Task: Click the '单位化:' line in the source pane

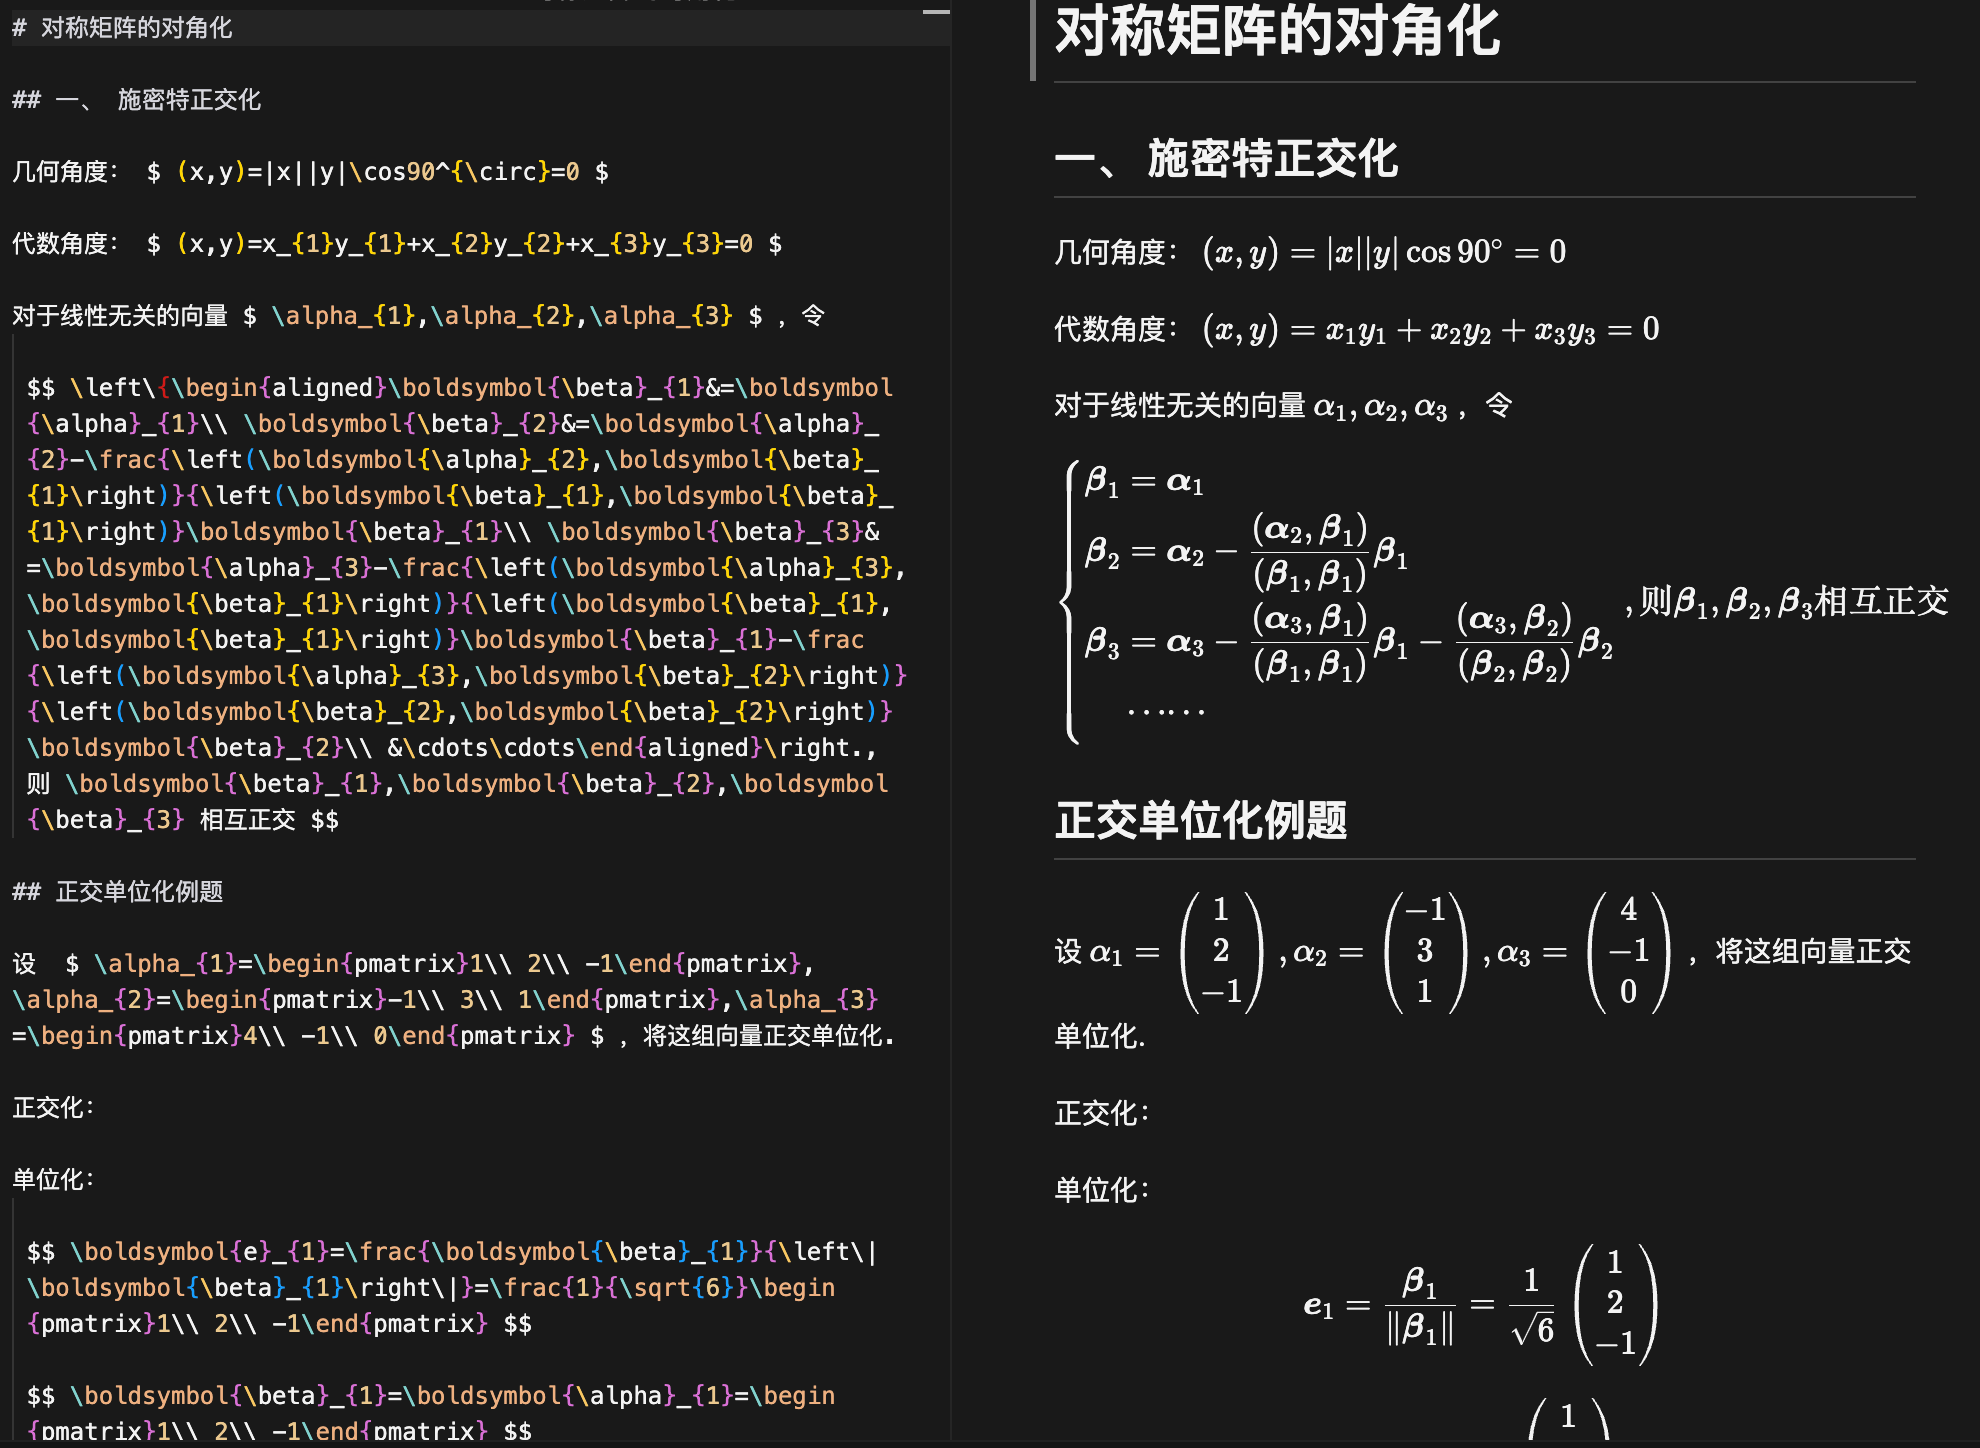Action: pos(52,1179)
